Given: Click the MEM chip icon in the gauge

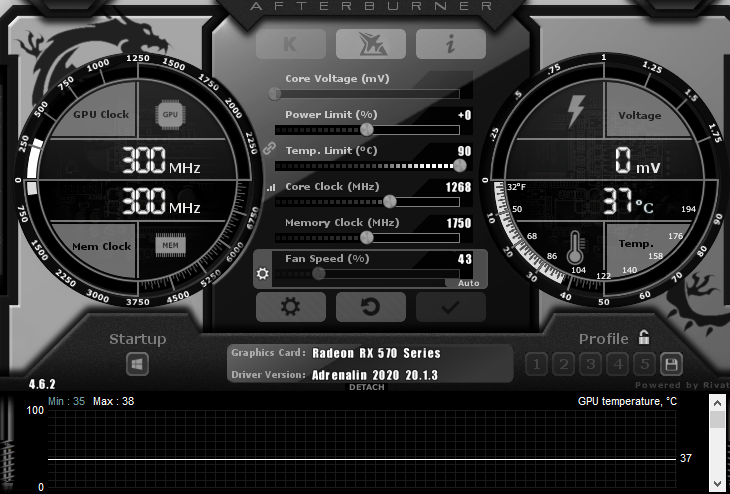Looking at the screenshot, I should (x=170, y=245).
